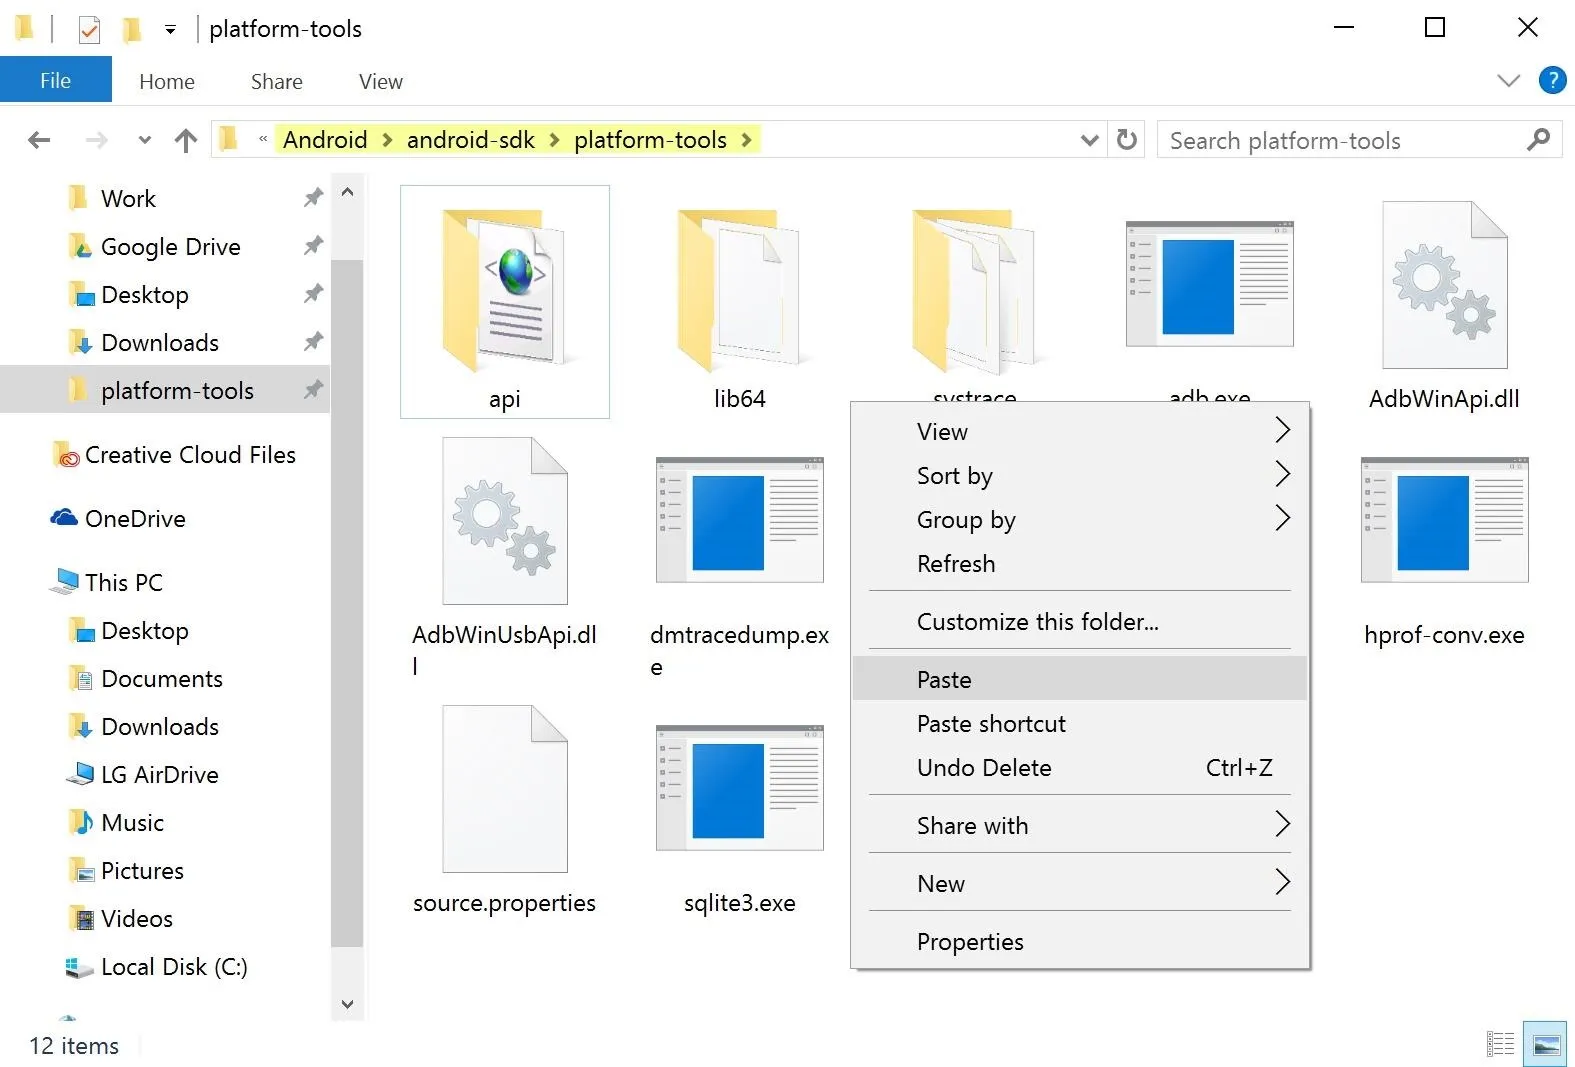Unpin Google Drive pin icon

tap(313, 246)
